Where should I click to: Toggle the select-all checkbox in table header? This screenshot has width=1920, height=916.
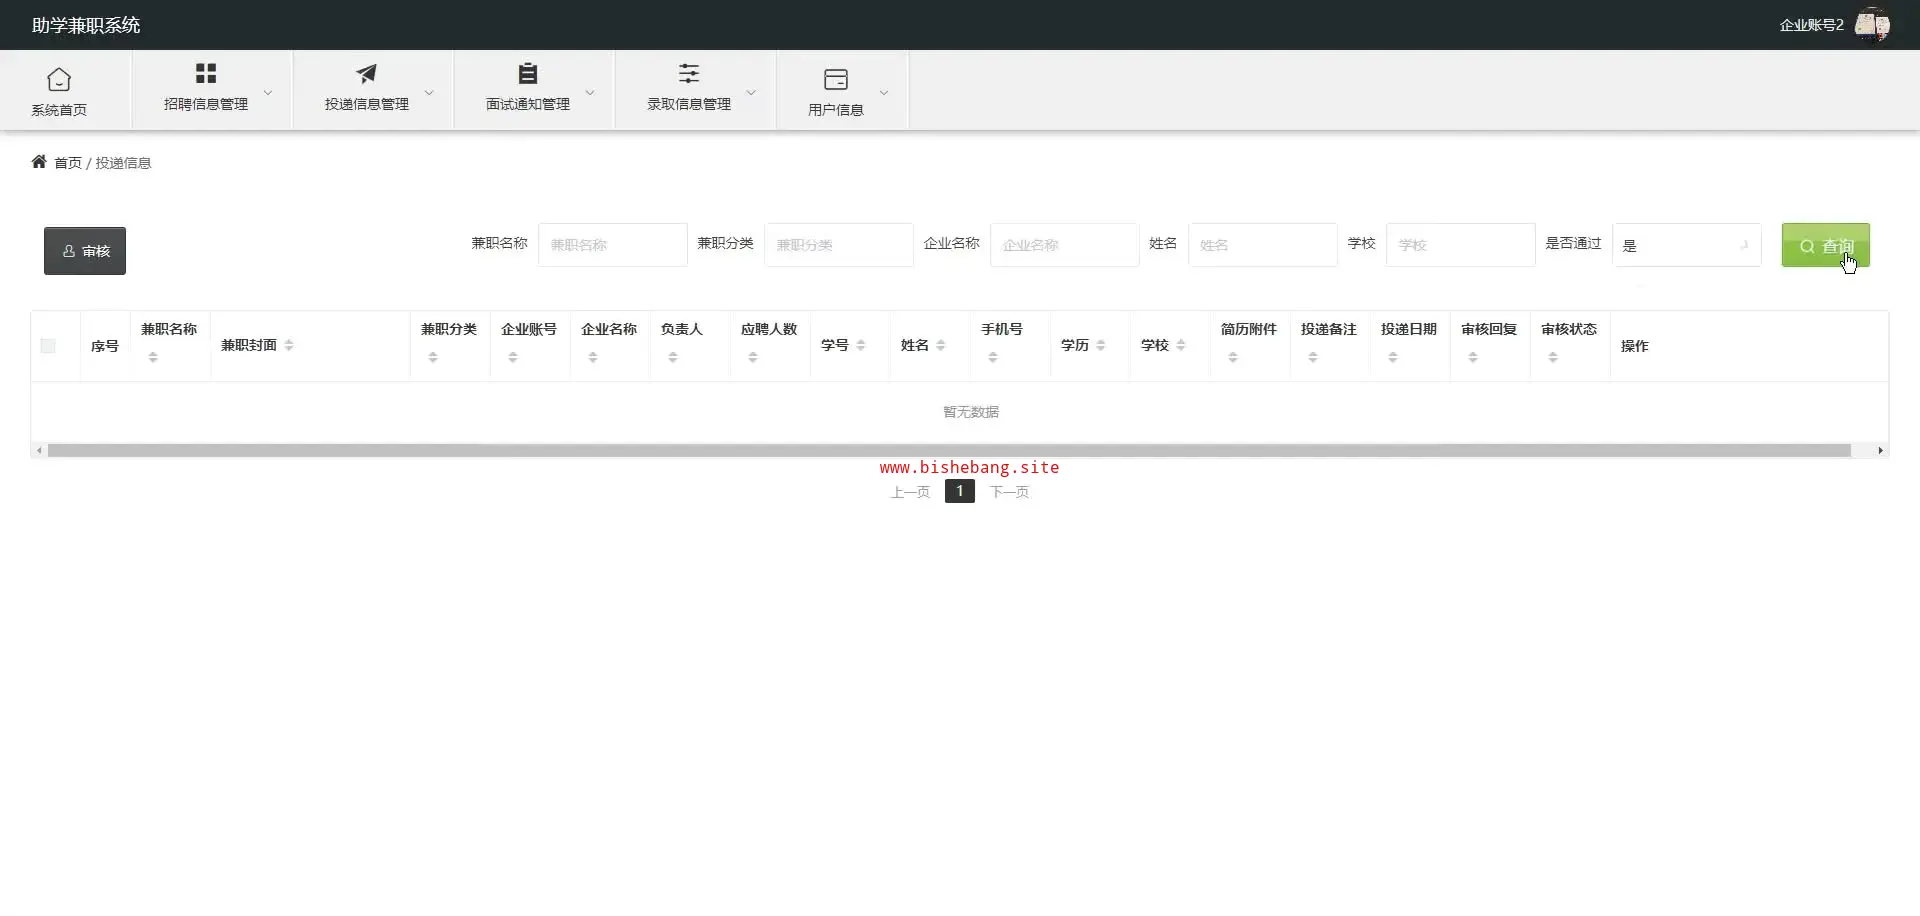coord(48,346)
